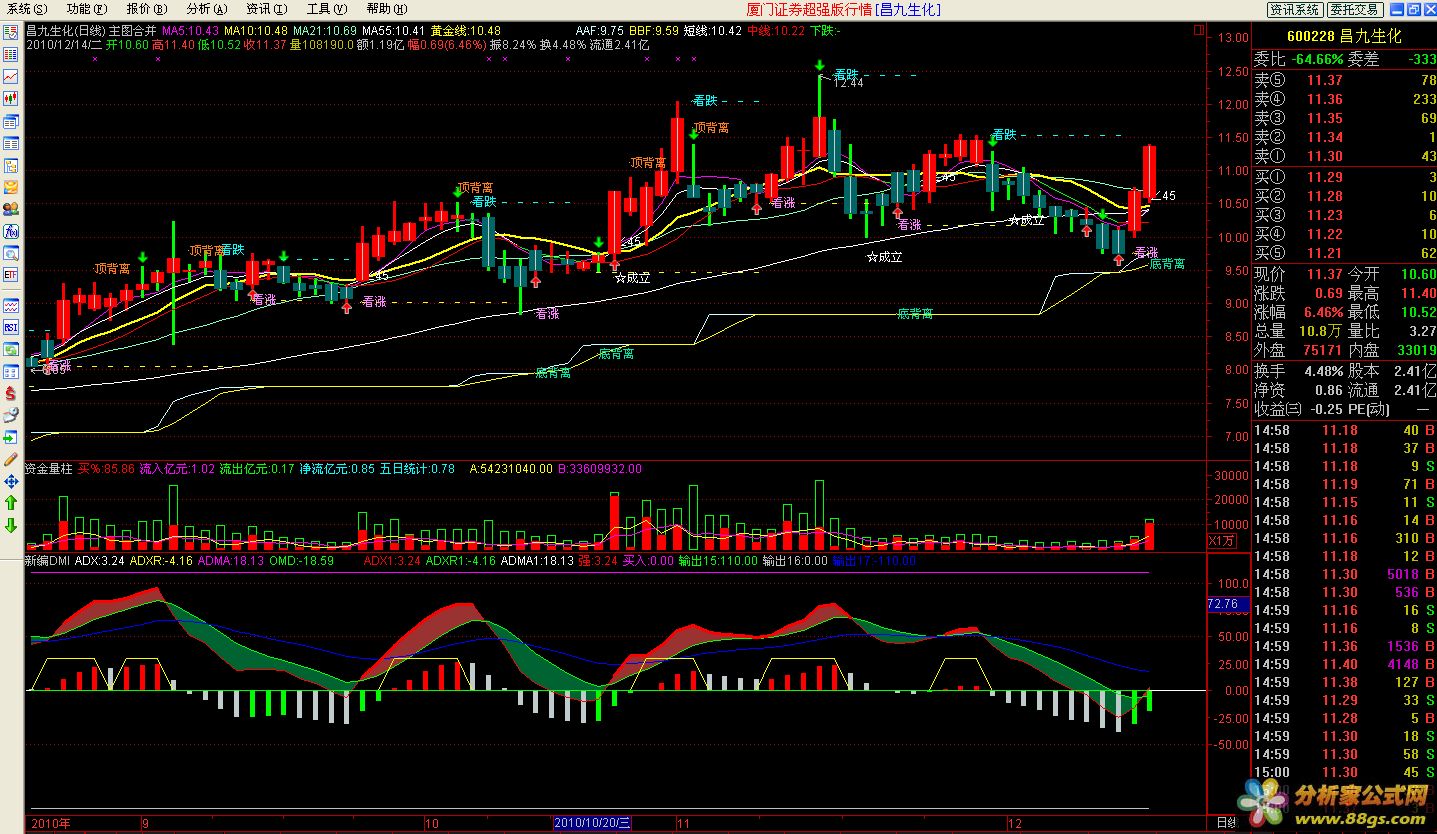This screenshot has width=1437, height=834.
Task: Open the line trend chart icon
Action: click(x=11, y=76)
